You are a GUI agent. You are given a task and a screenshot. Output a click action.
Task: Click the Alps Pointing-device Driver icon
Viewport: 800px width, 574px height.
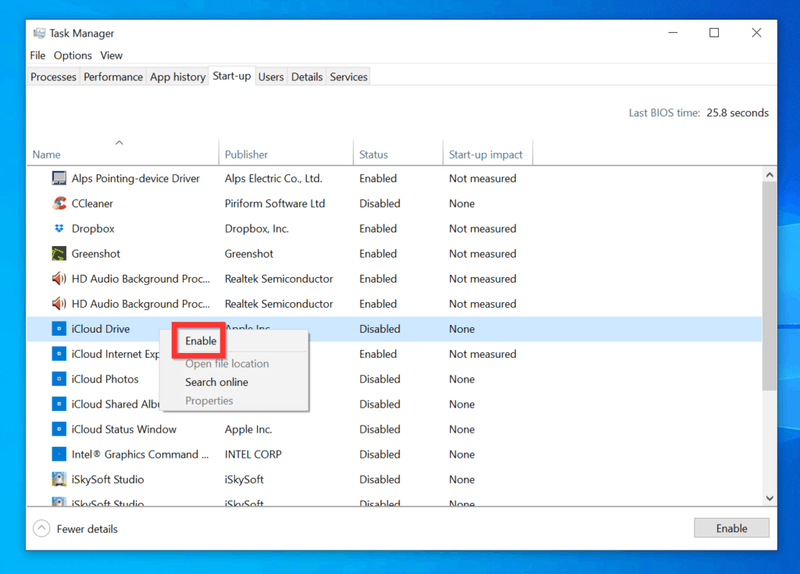pos(59,178)
